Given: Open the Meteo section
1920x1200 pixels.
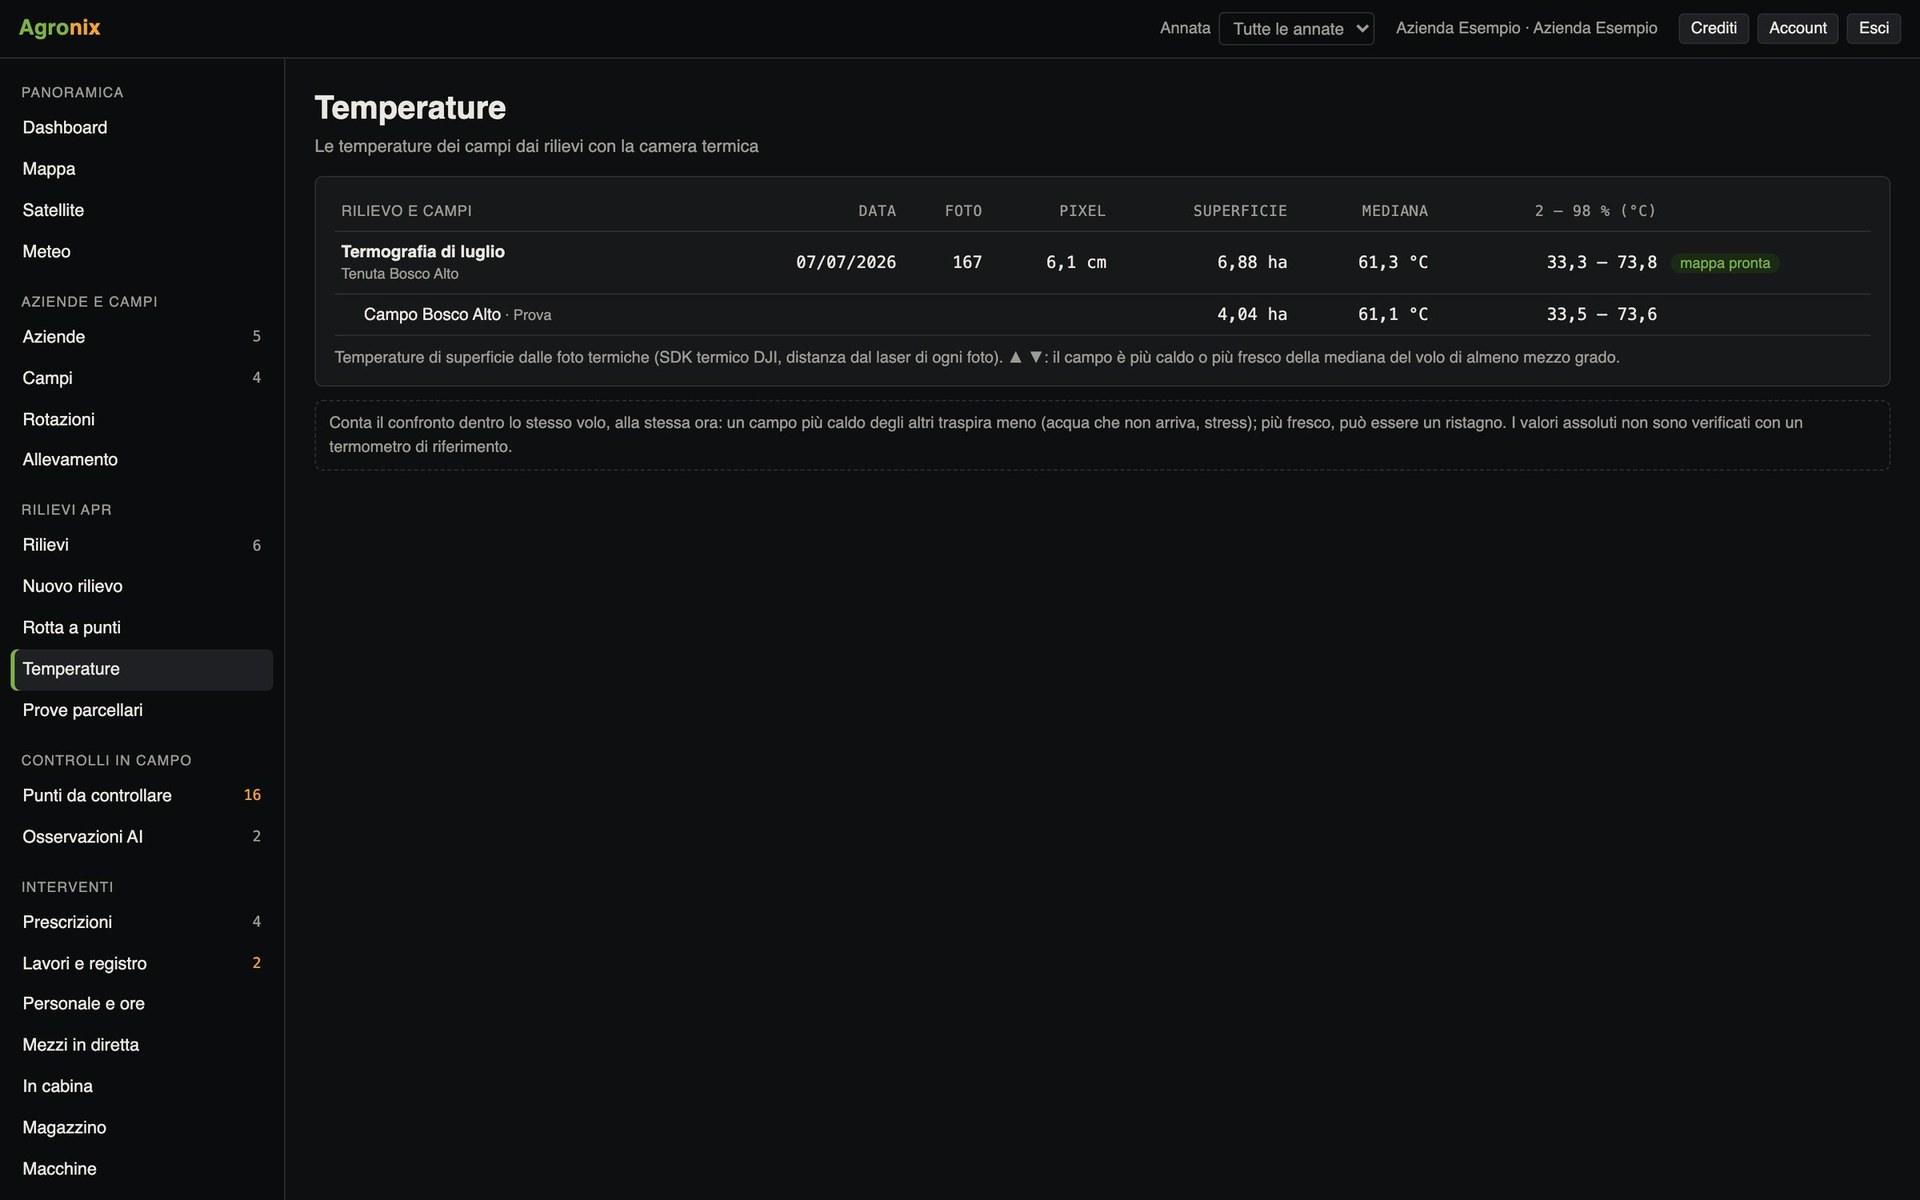Looking at the screenshot, I should click(x=142, y=251).
